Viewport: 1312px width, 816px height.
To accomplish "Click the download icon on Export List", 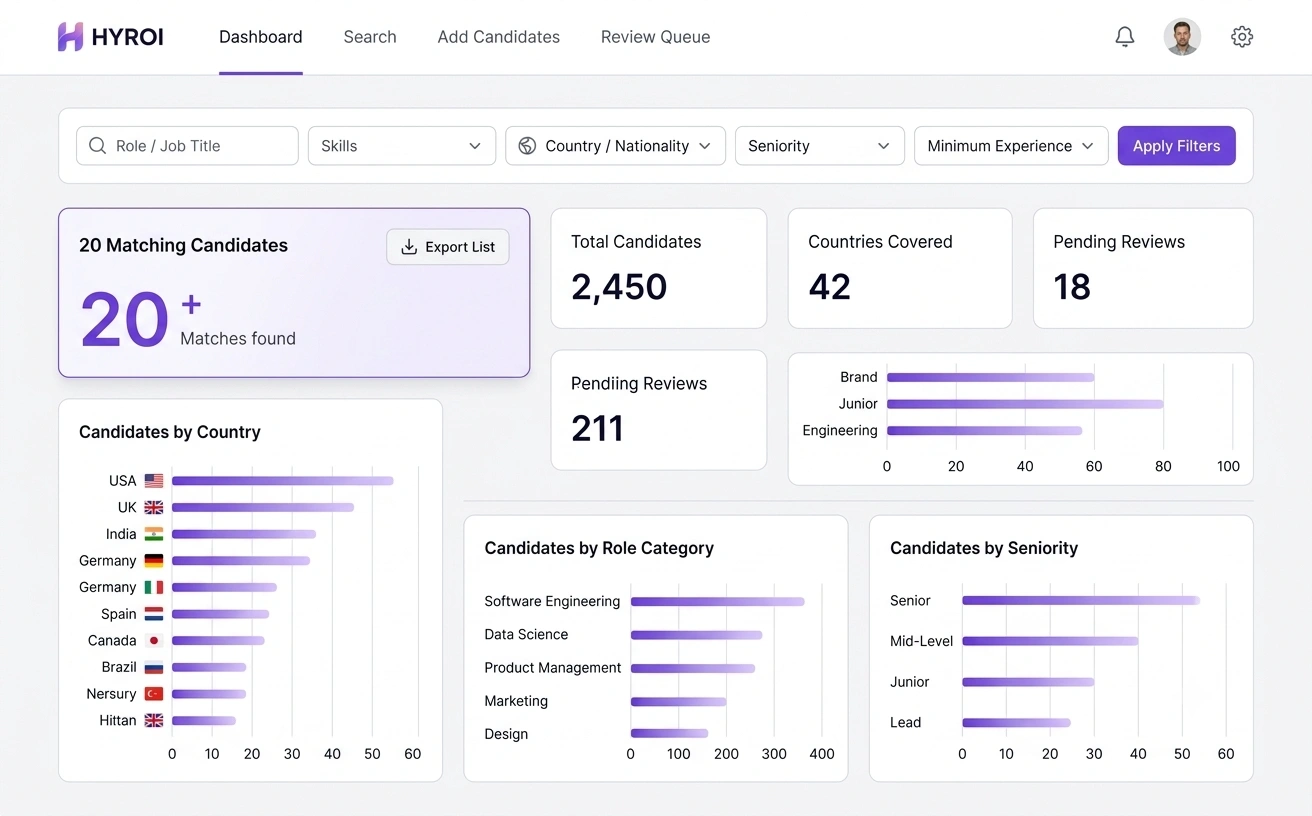I will point(409,247).
